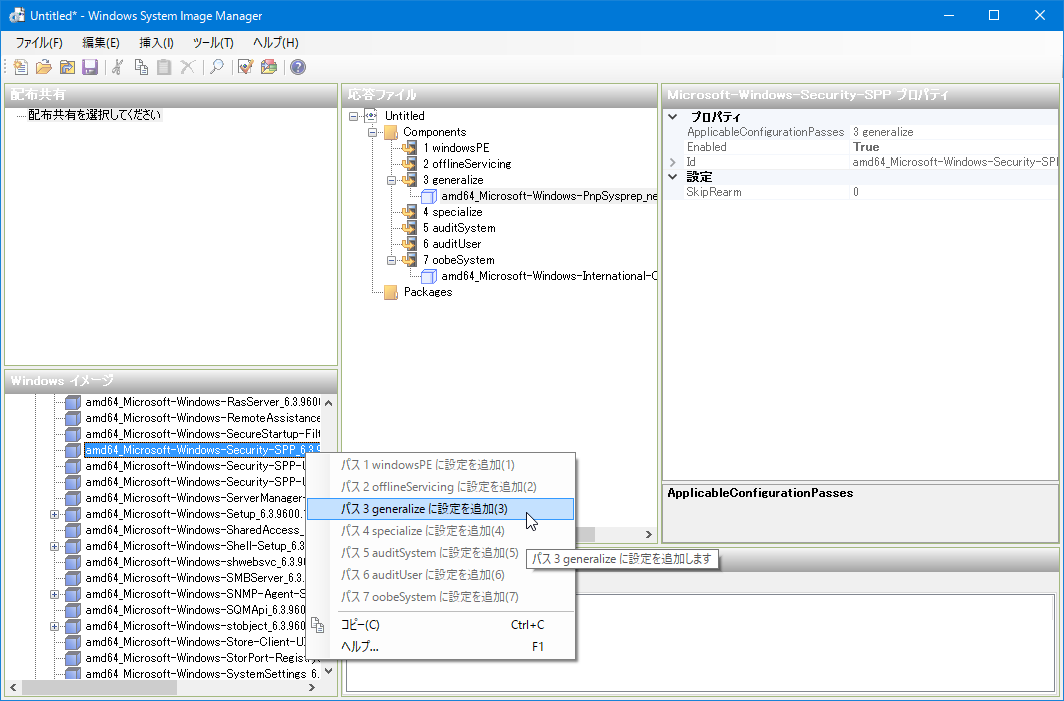Select amd64_Microsoft-Windows-PnpSysprep component in answer file
The height and width of the screenshot is (701, 1064).
click(x=548, y=196)
